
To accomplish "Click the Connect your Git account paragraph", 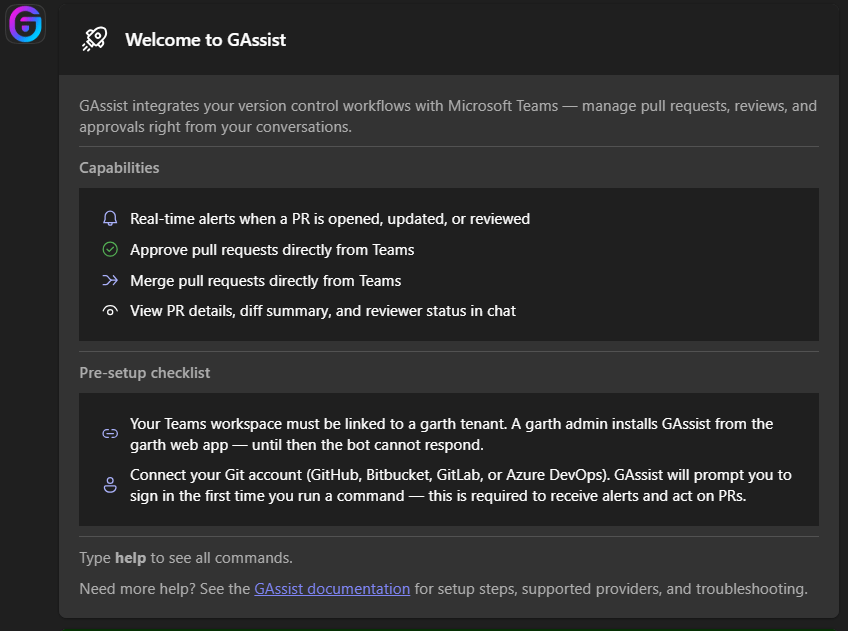I will (461, 485).
